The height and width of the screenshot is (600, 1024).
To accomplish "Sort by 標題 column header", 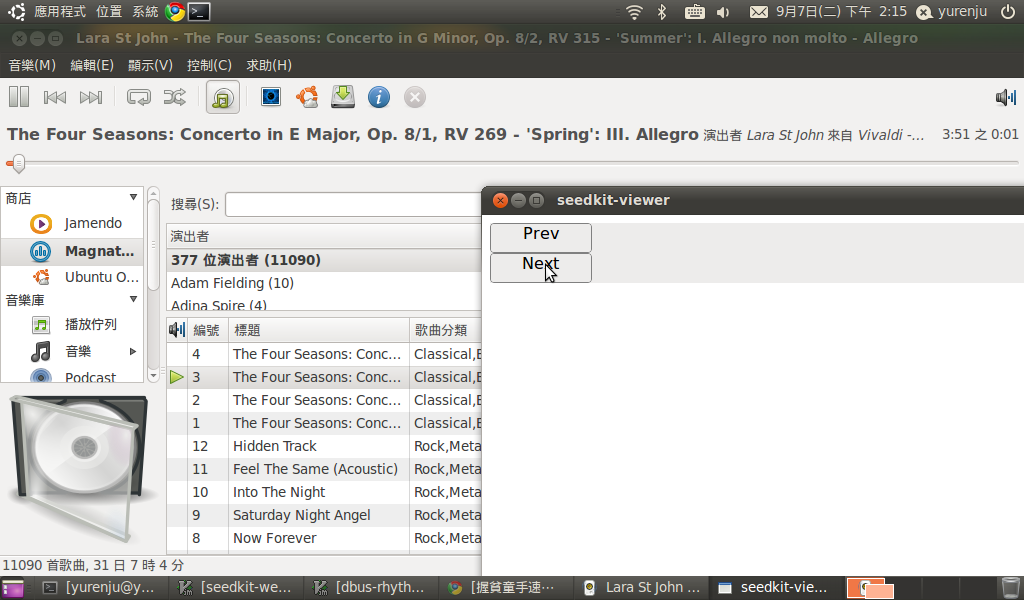I will click(319, 330).
